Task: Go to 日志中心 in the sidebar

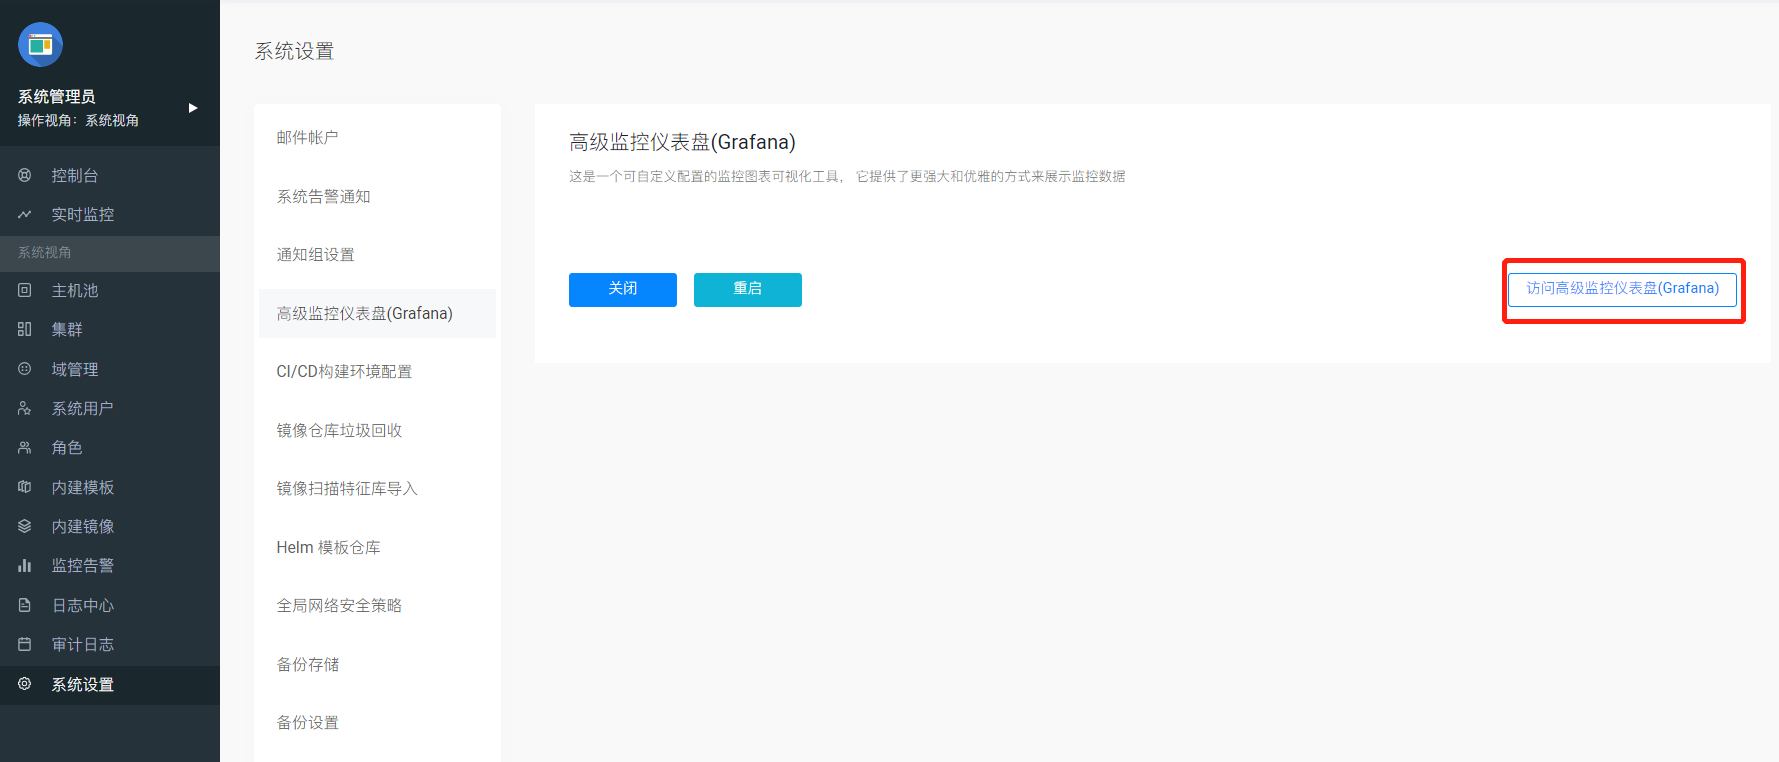Action: pos(83,606)
